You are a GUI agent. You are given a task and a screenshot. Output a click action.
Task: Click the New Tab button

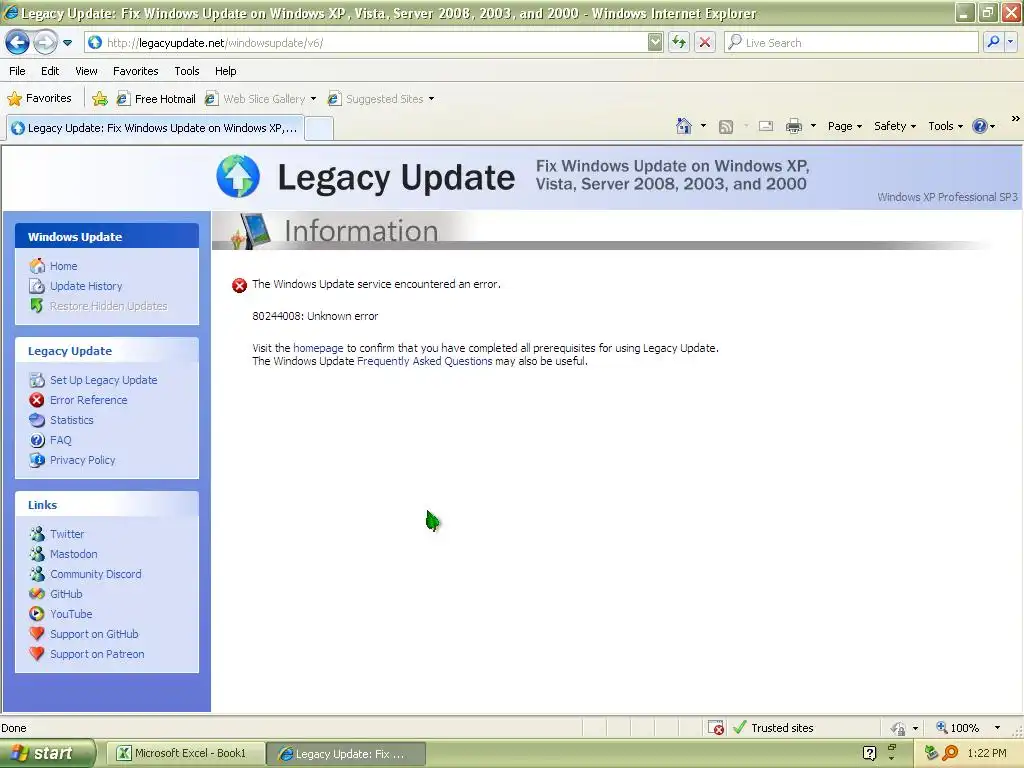click(319, 129)
